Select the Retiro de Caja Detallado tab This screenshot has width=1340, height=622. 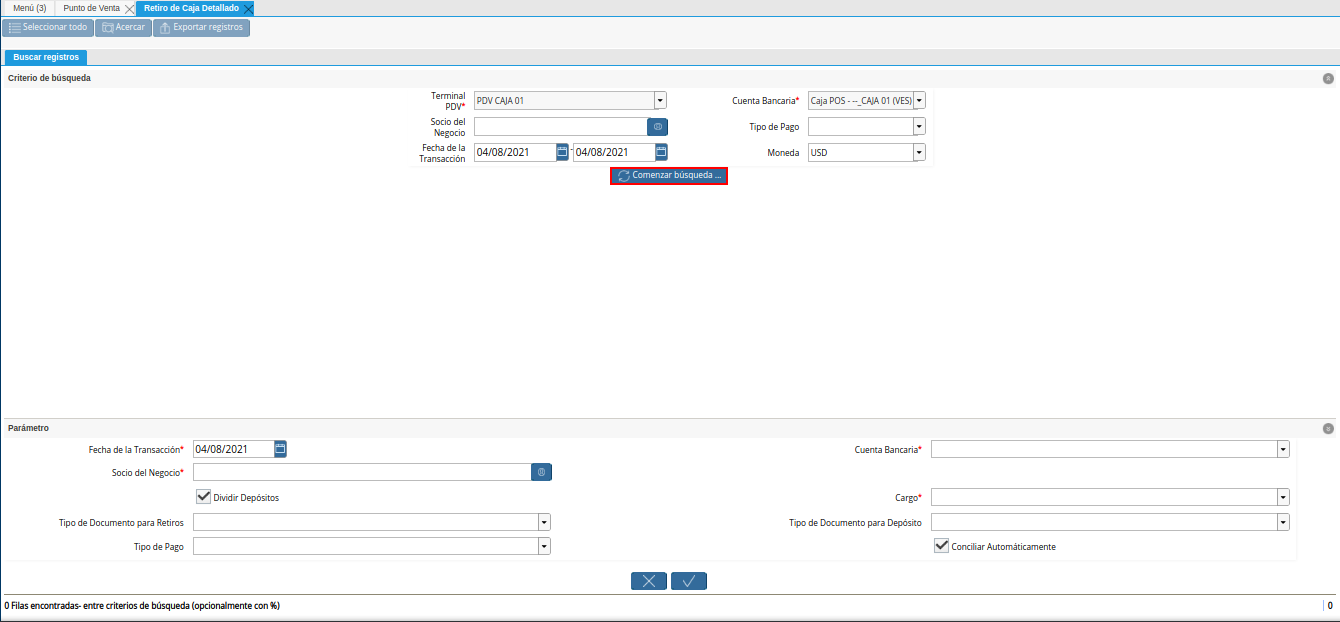coord(191,8)
